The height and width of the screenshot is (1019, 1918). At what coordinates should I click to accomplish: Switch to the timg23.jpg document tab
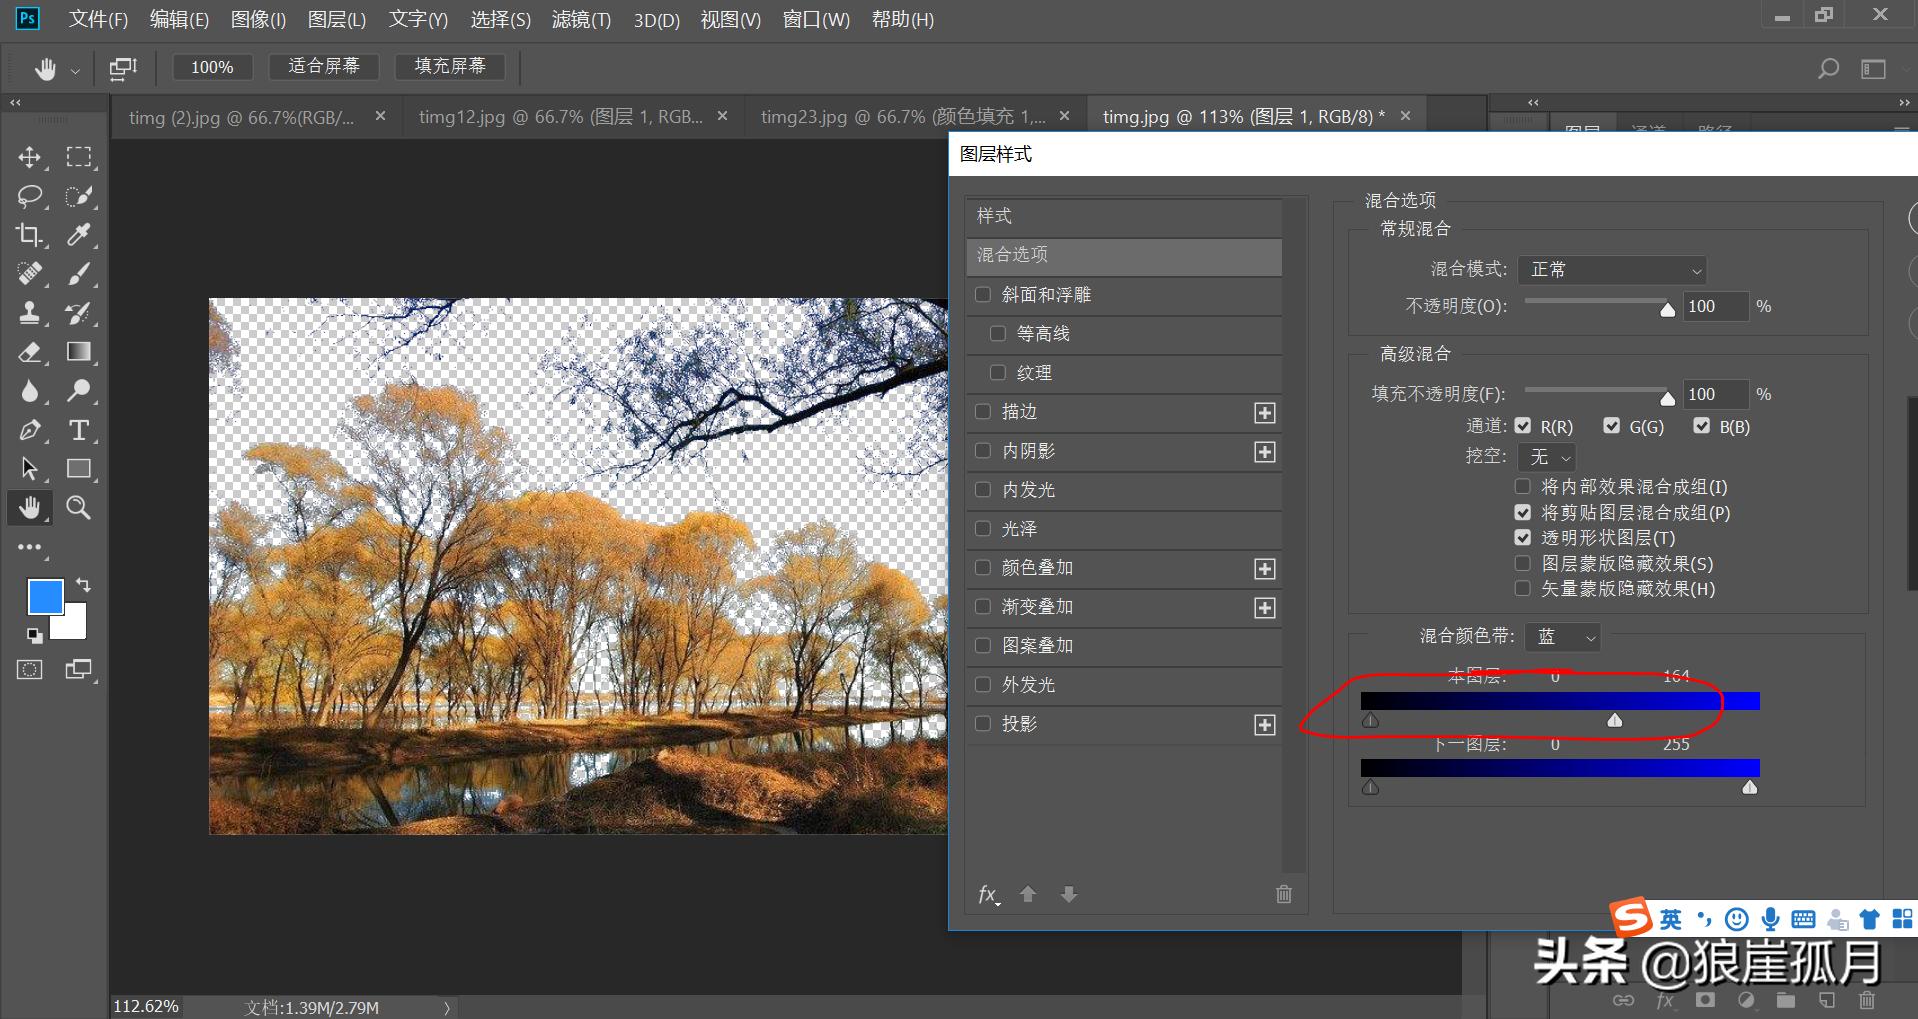click(900, 116)
